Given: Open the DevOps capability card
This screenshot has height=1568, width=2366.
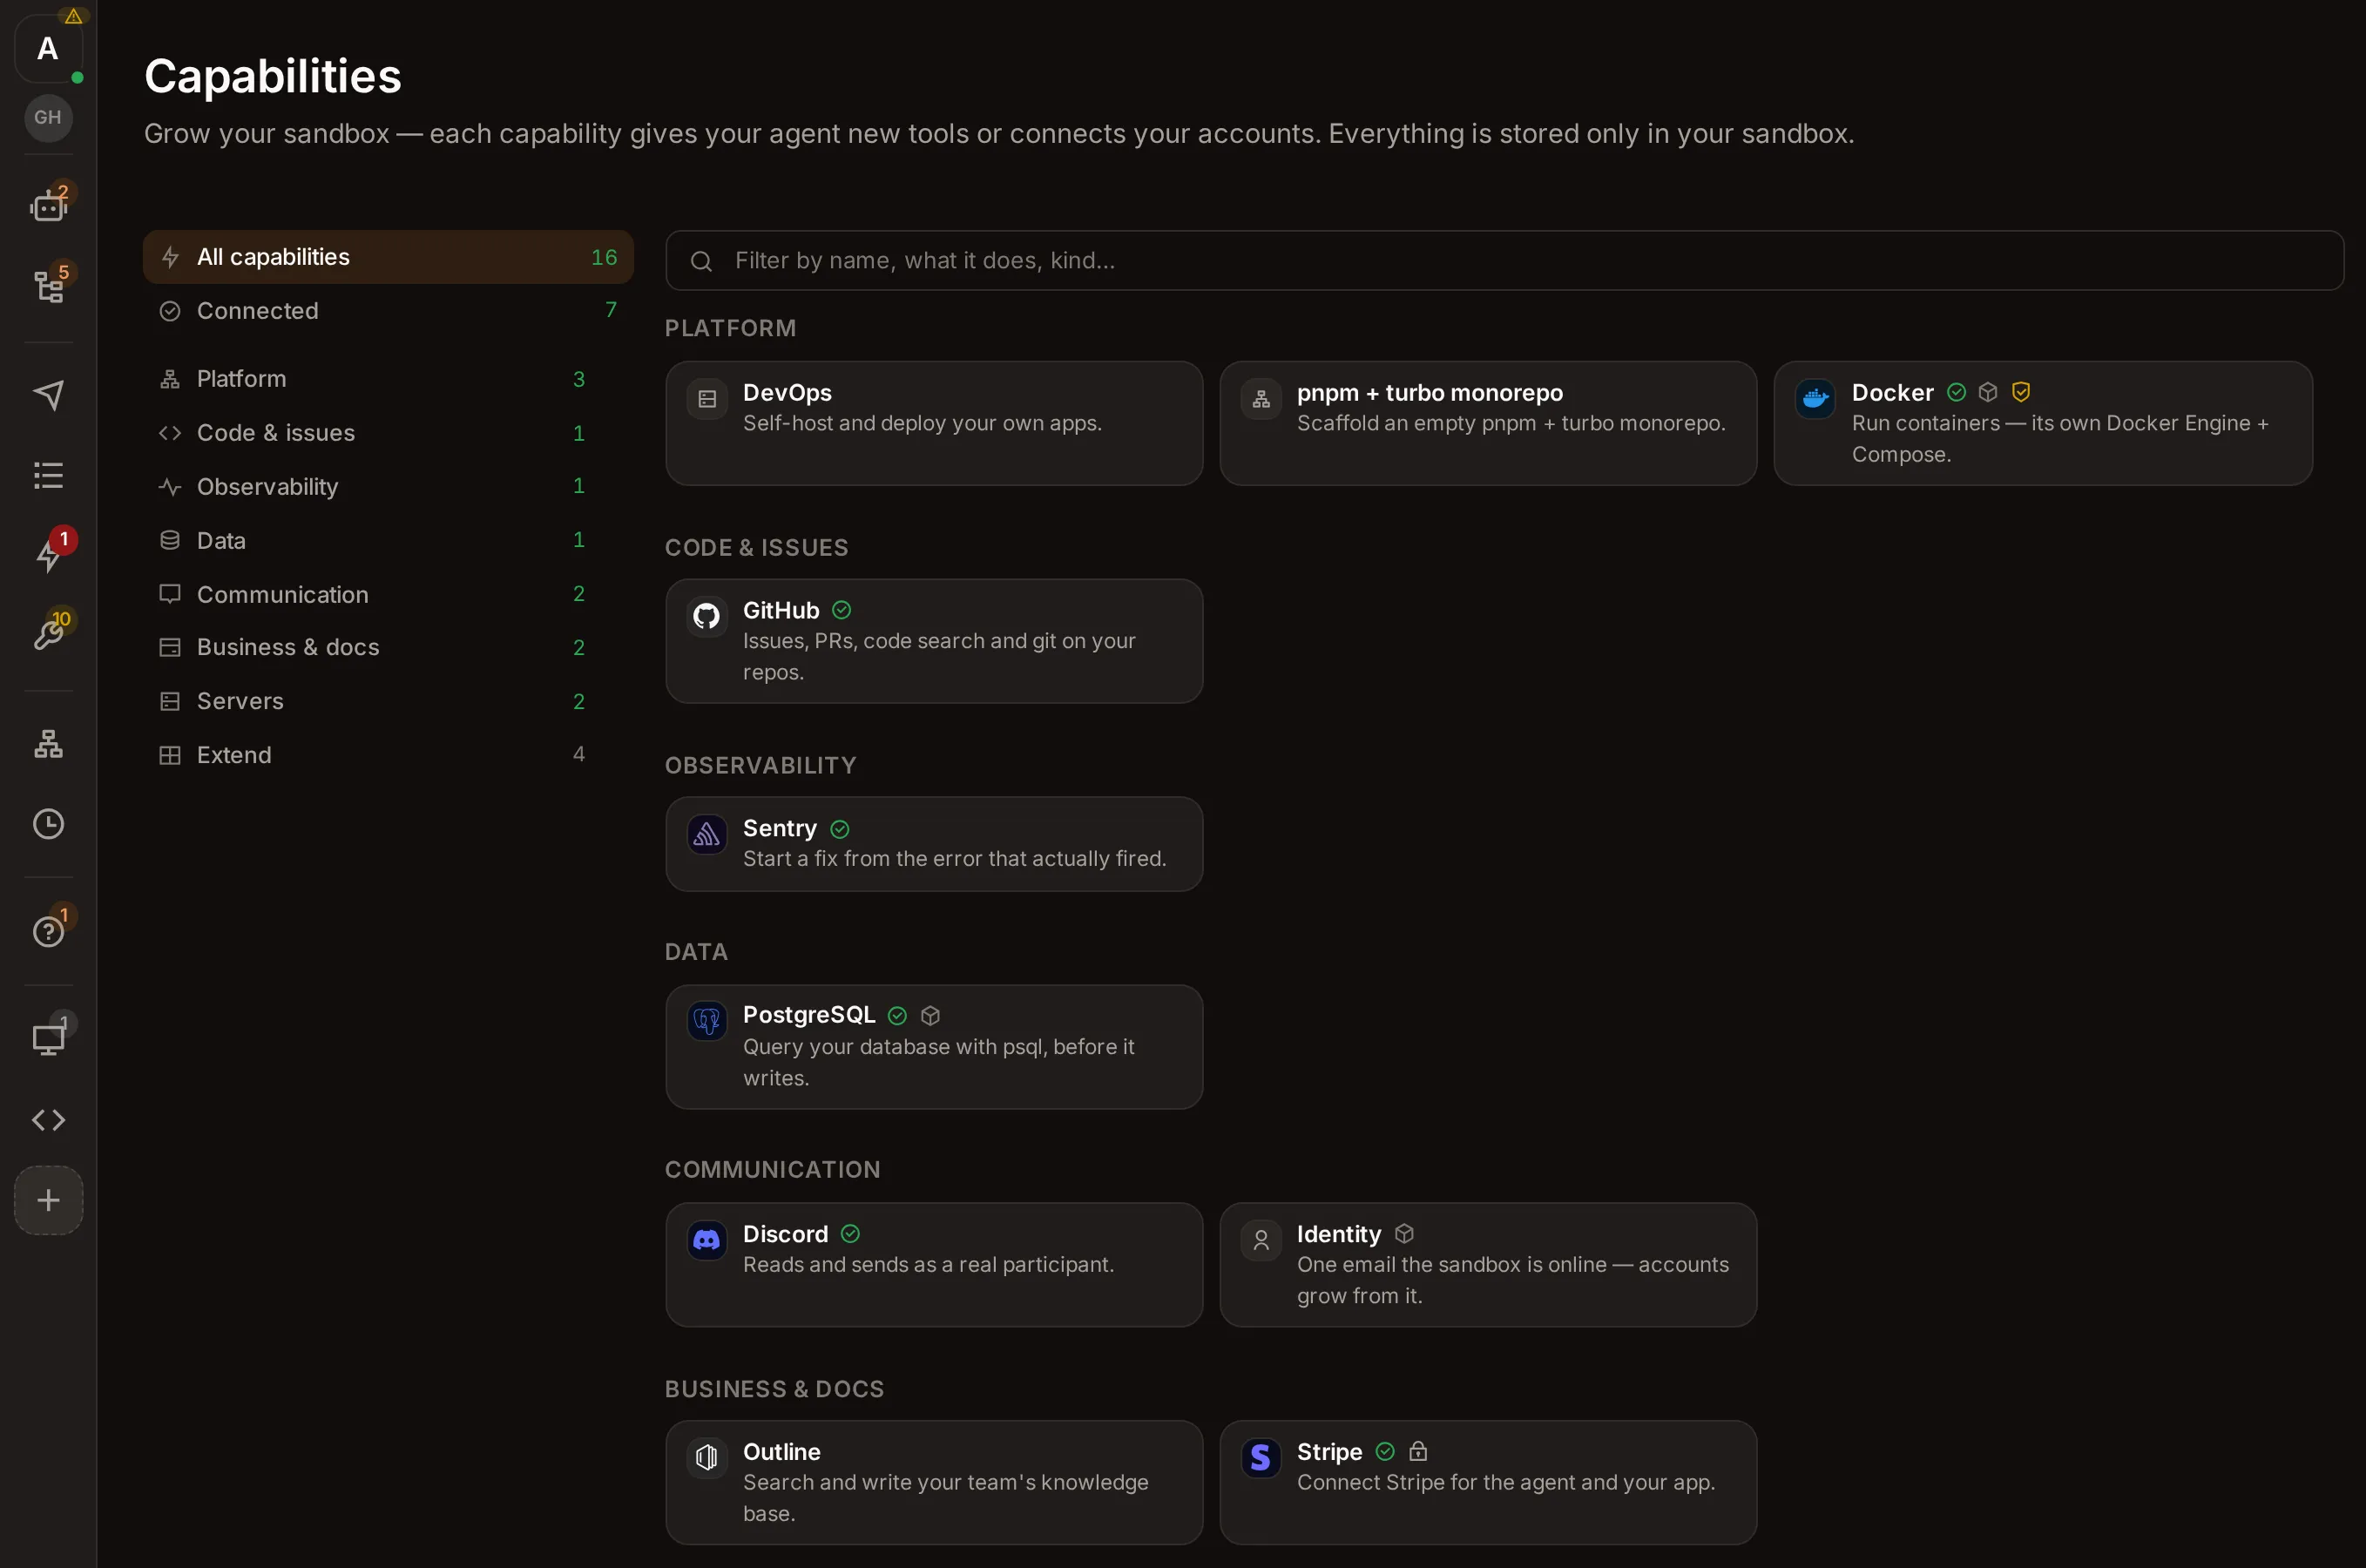Looking at the screenshot, I should point(934,423).
